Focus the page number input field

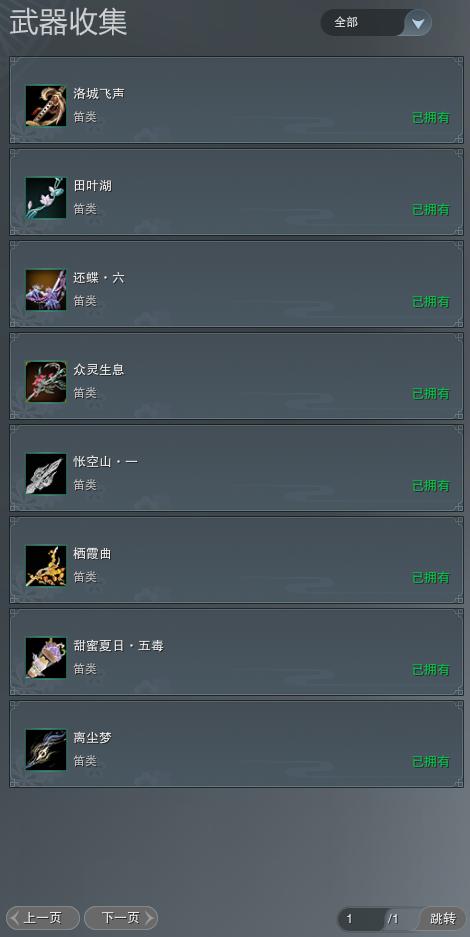point(361,919)
